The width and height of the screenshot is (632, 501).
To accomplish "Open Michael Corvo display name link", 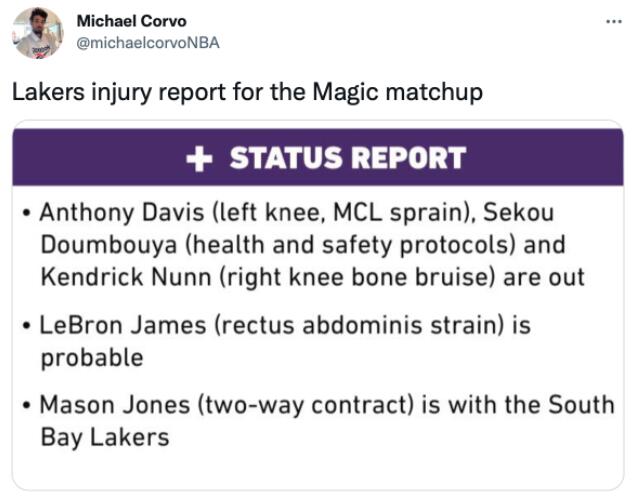I will (131, 21).
